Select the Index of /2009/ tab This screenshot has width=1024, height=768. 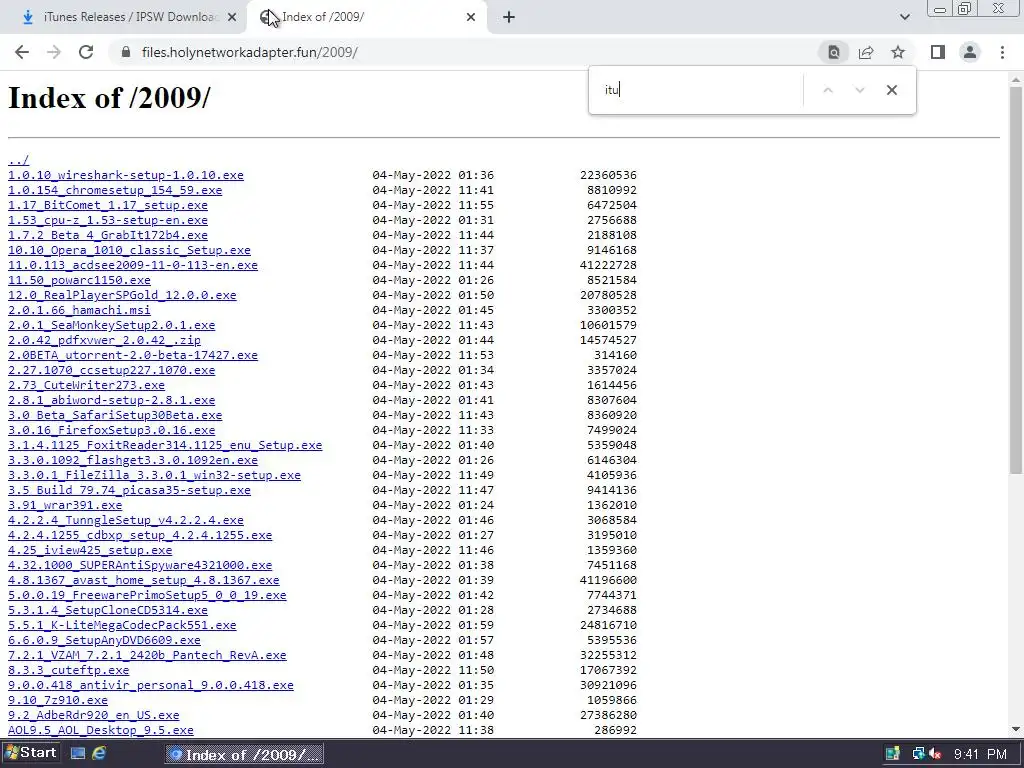coord(366,17)
